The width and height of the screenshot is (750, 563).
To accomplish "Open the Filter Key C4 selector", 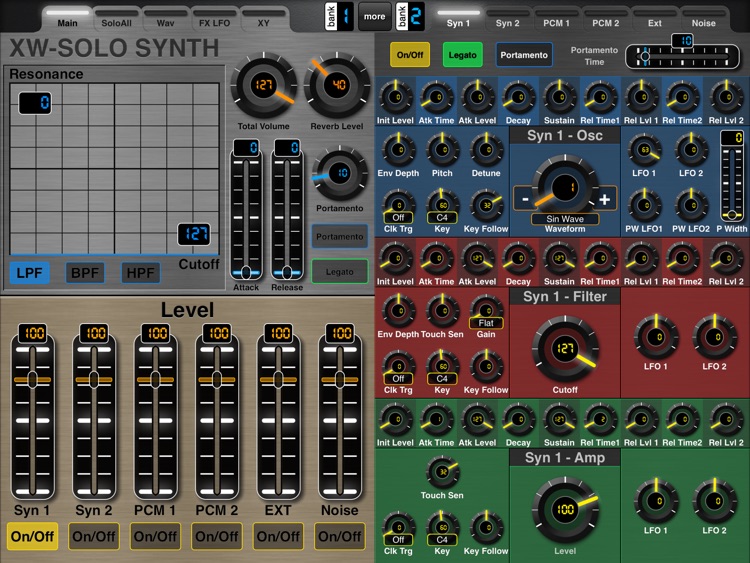I will pos(442,379).
